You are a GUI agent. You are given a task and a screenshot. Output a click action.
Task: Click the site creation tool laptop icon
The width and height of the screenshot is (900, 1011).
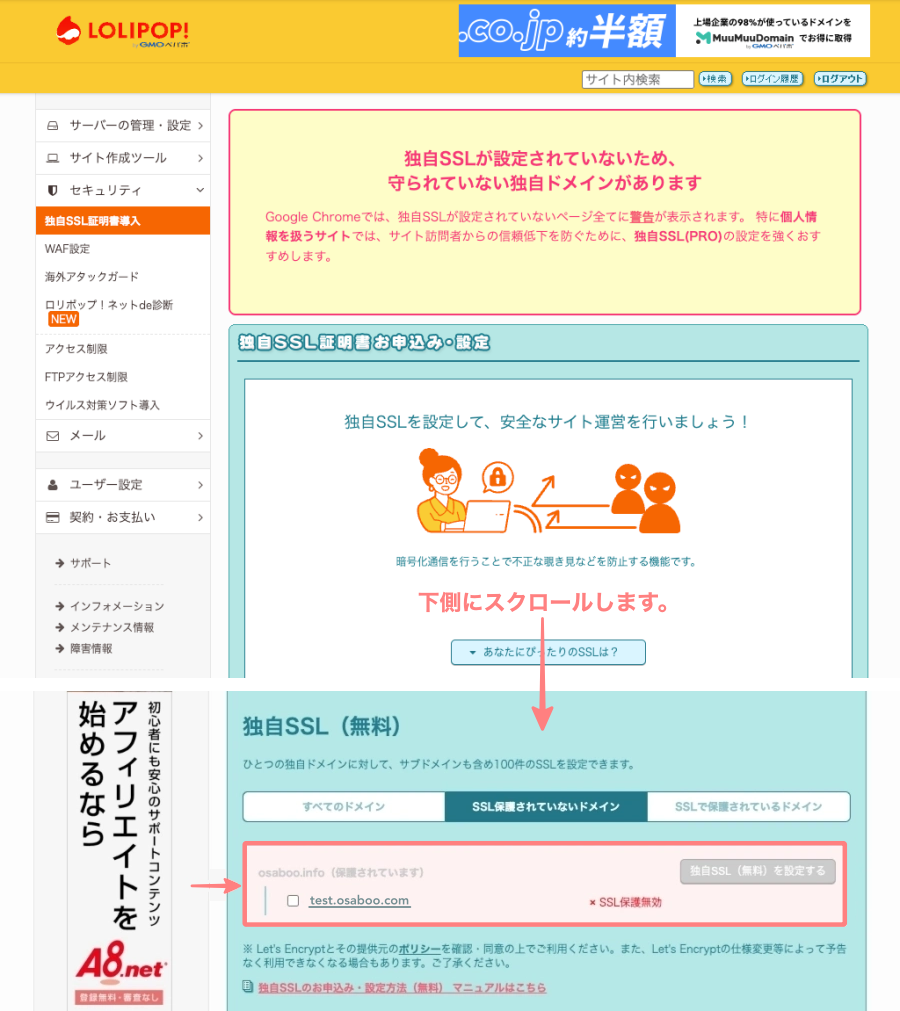tap(53, 158)
